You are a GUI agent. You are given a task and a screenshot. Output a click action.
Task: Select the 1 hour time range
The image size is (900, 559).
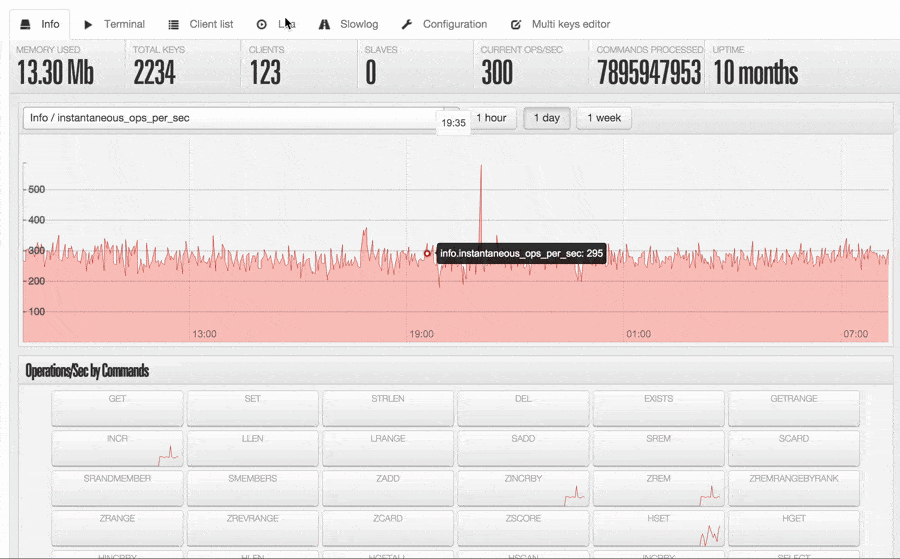click(x=491, y=118)
